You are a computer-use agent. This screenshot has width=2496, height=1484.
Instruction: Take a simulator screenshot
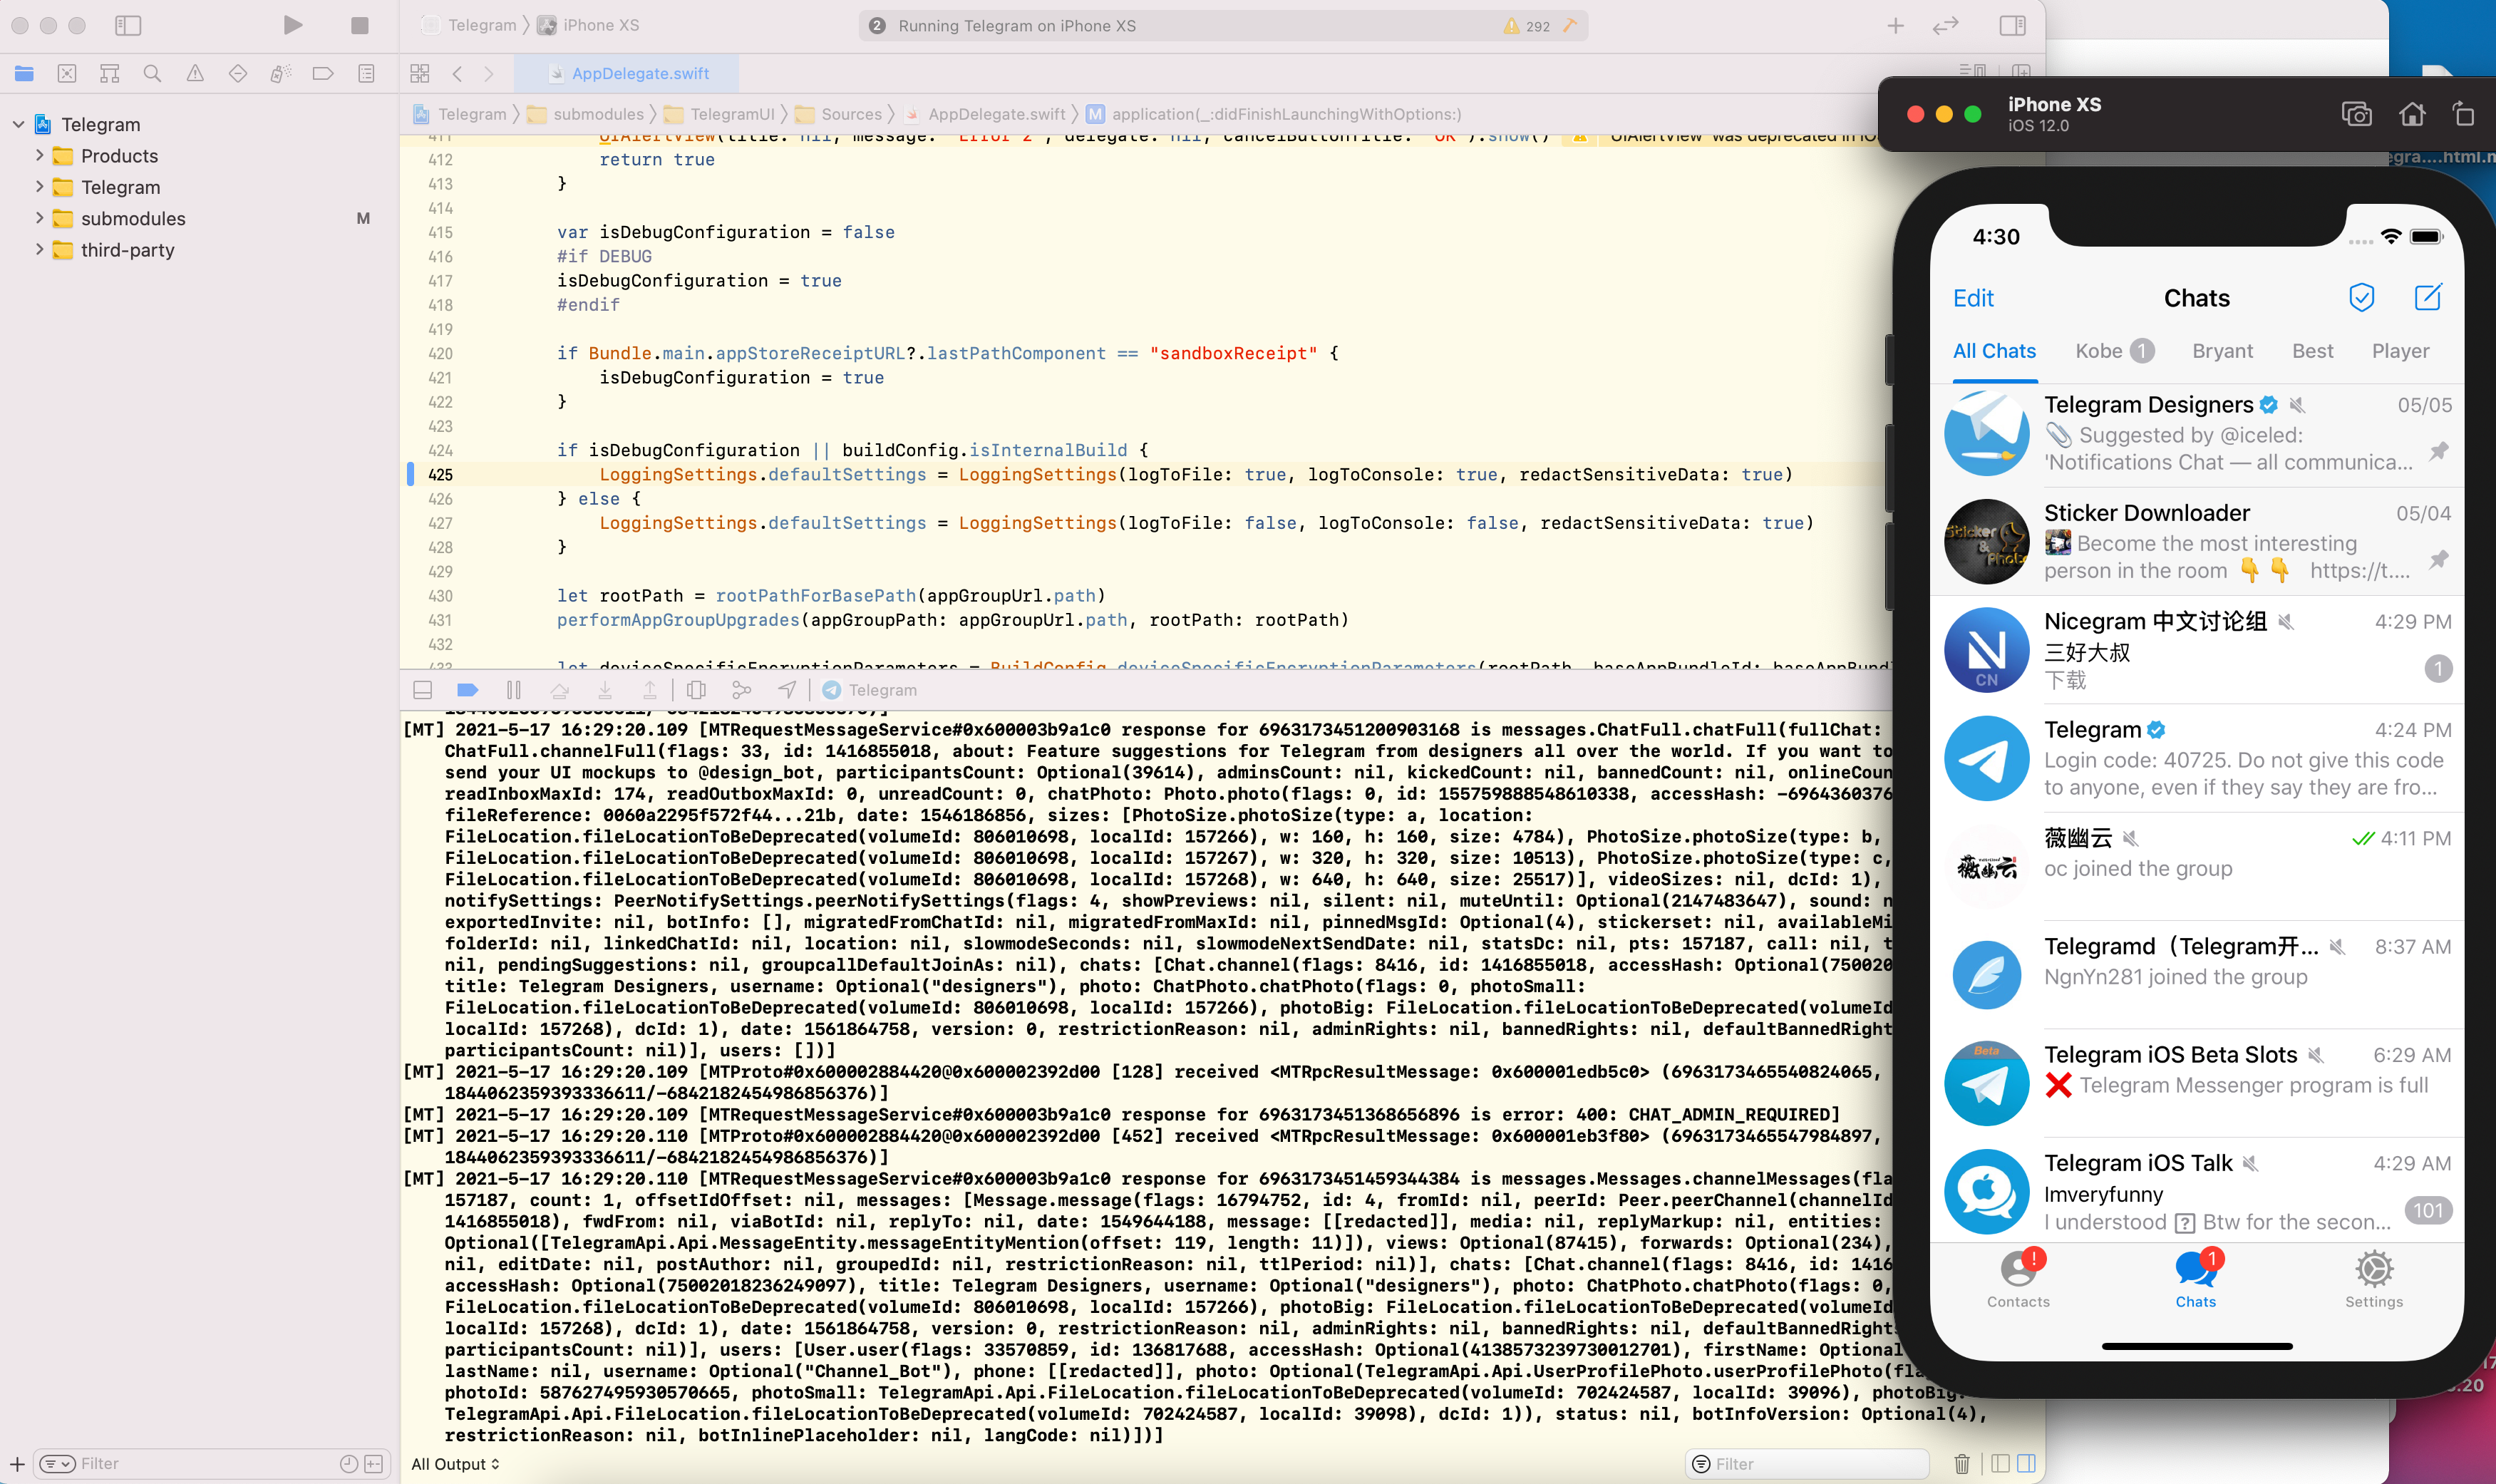point(2356,114)
